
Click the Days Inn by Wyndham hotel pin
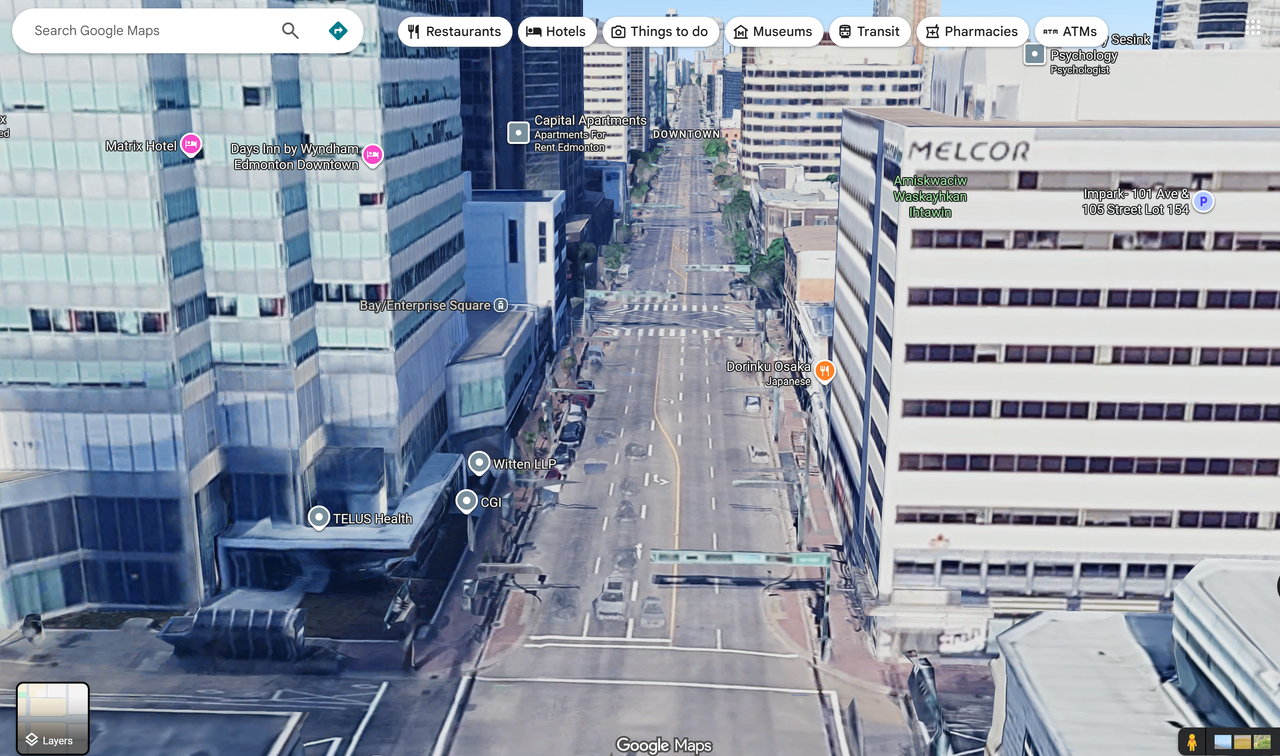[373, 155]
